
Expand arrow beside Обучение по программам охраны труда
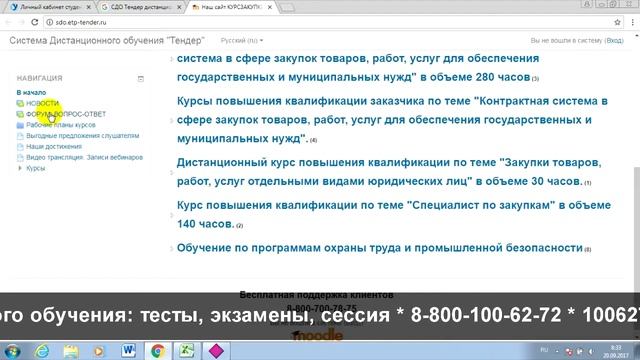172,248
